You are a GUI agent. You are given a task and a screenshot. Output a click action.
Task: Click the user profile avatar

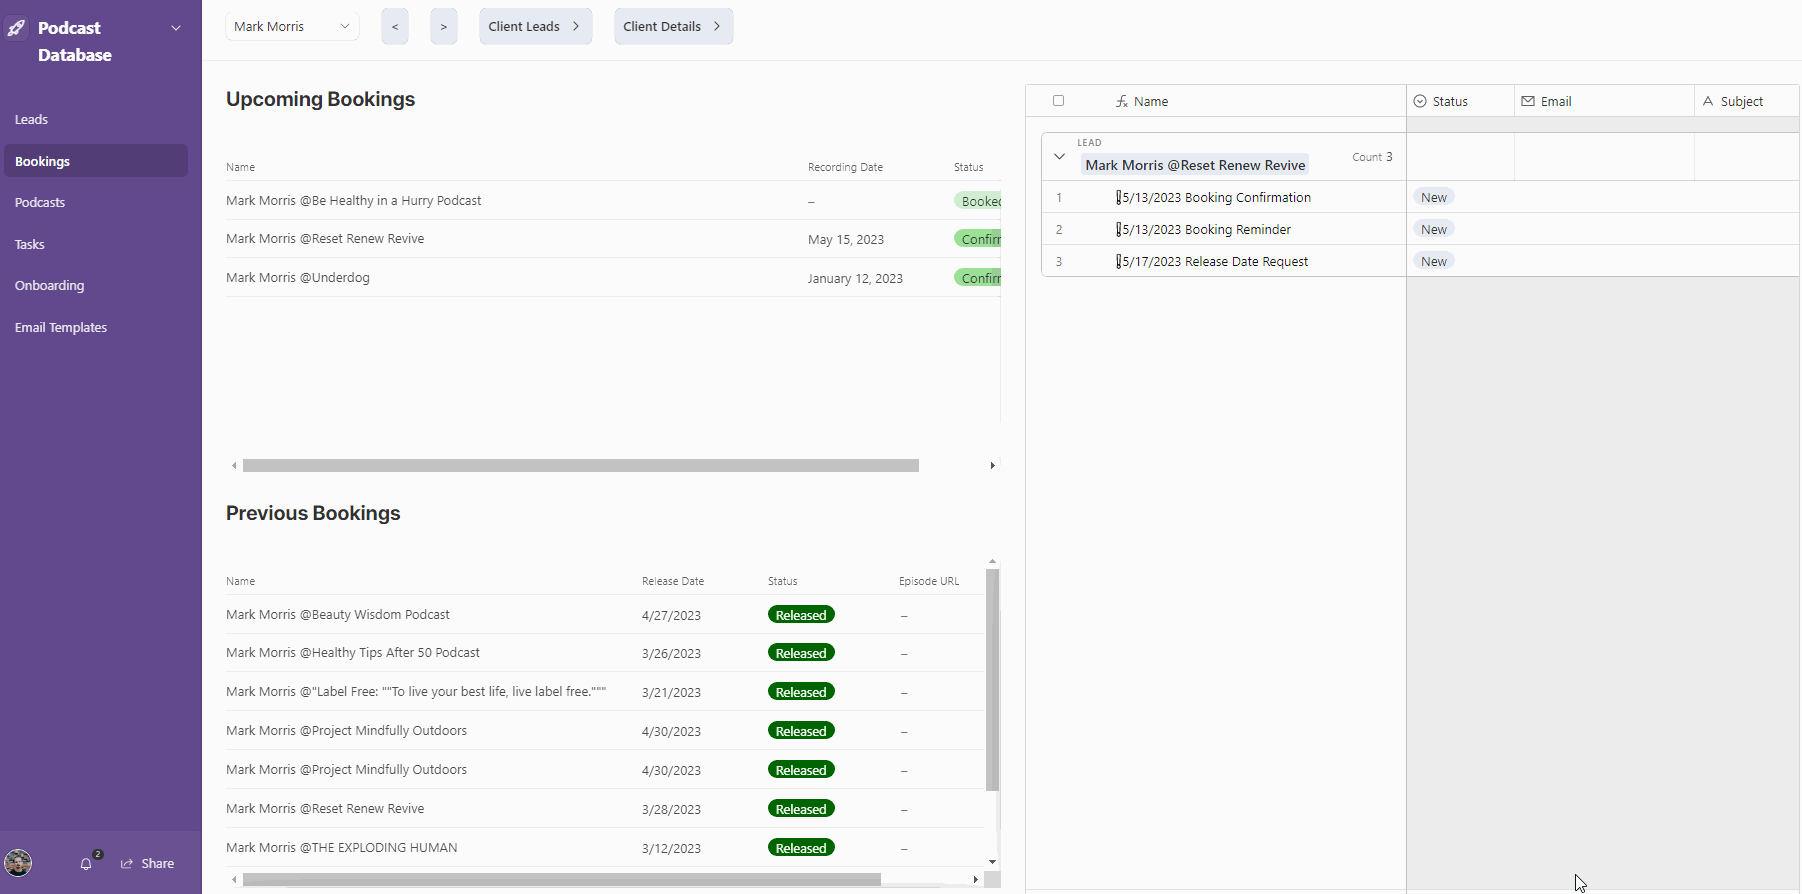pos(18,862)
